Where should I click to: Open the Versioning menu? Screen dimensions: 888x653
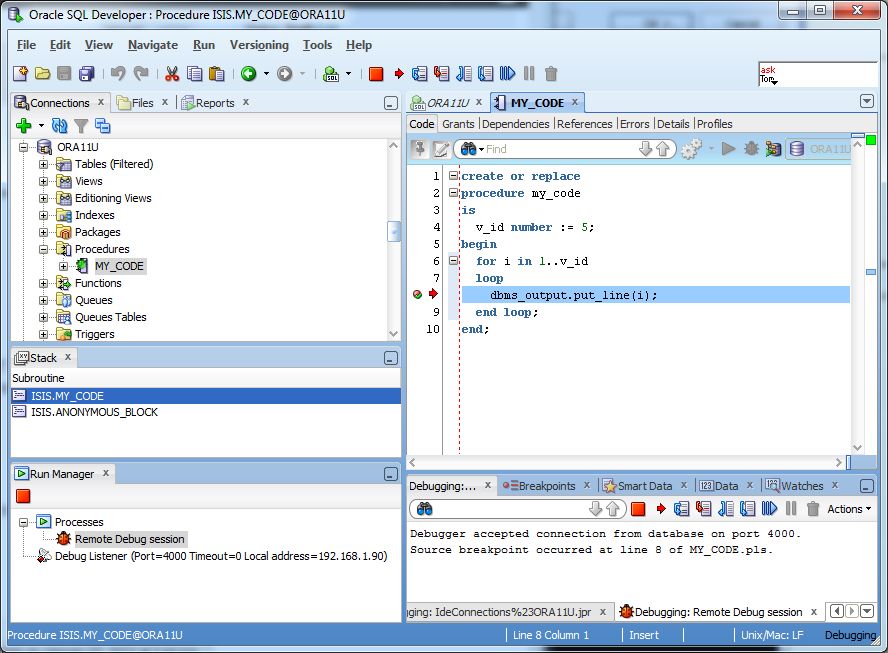259,45
